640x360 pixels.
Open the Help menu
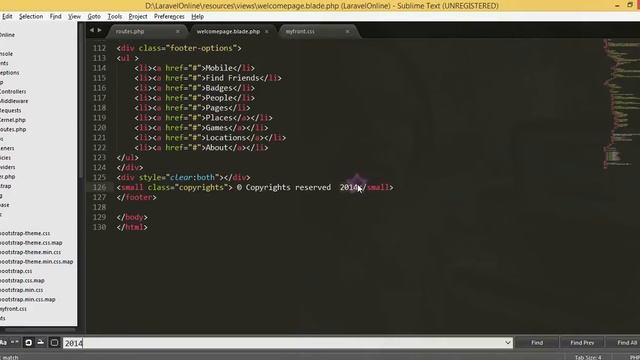[198, 16]
